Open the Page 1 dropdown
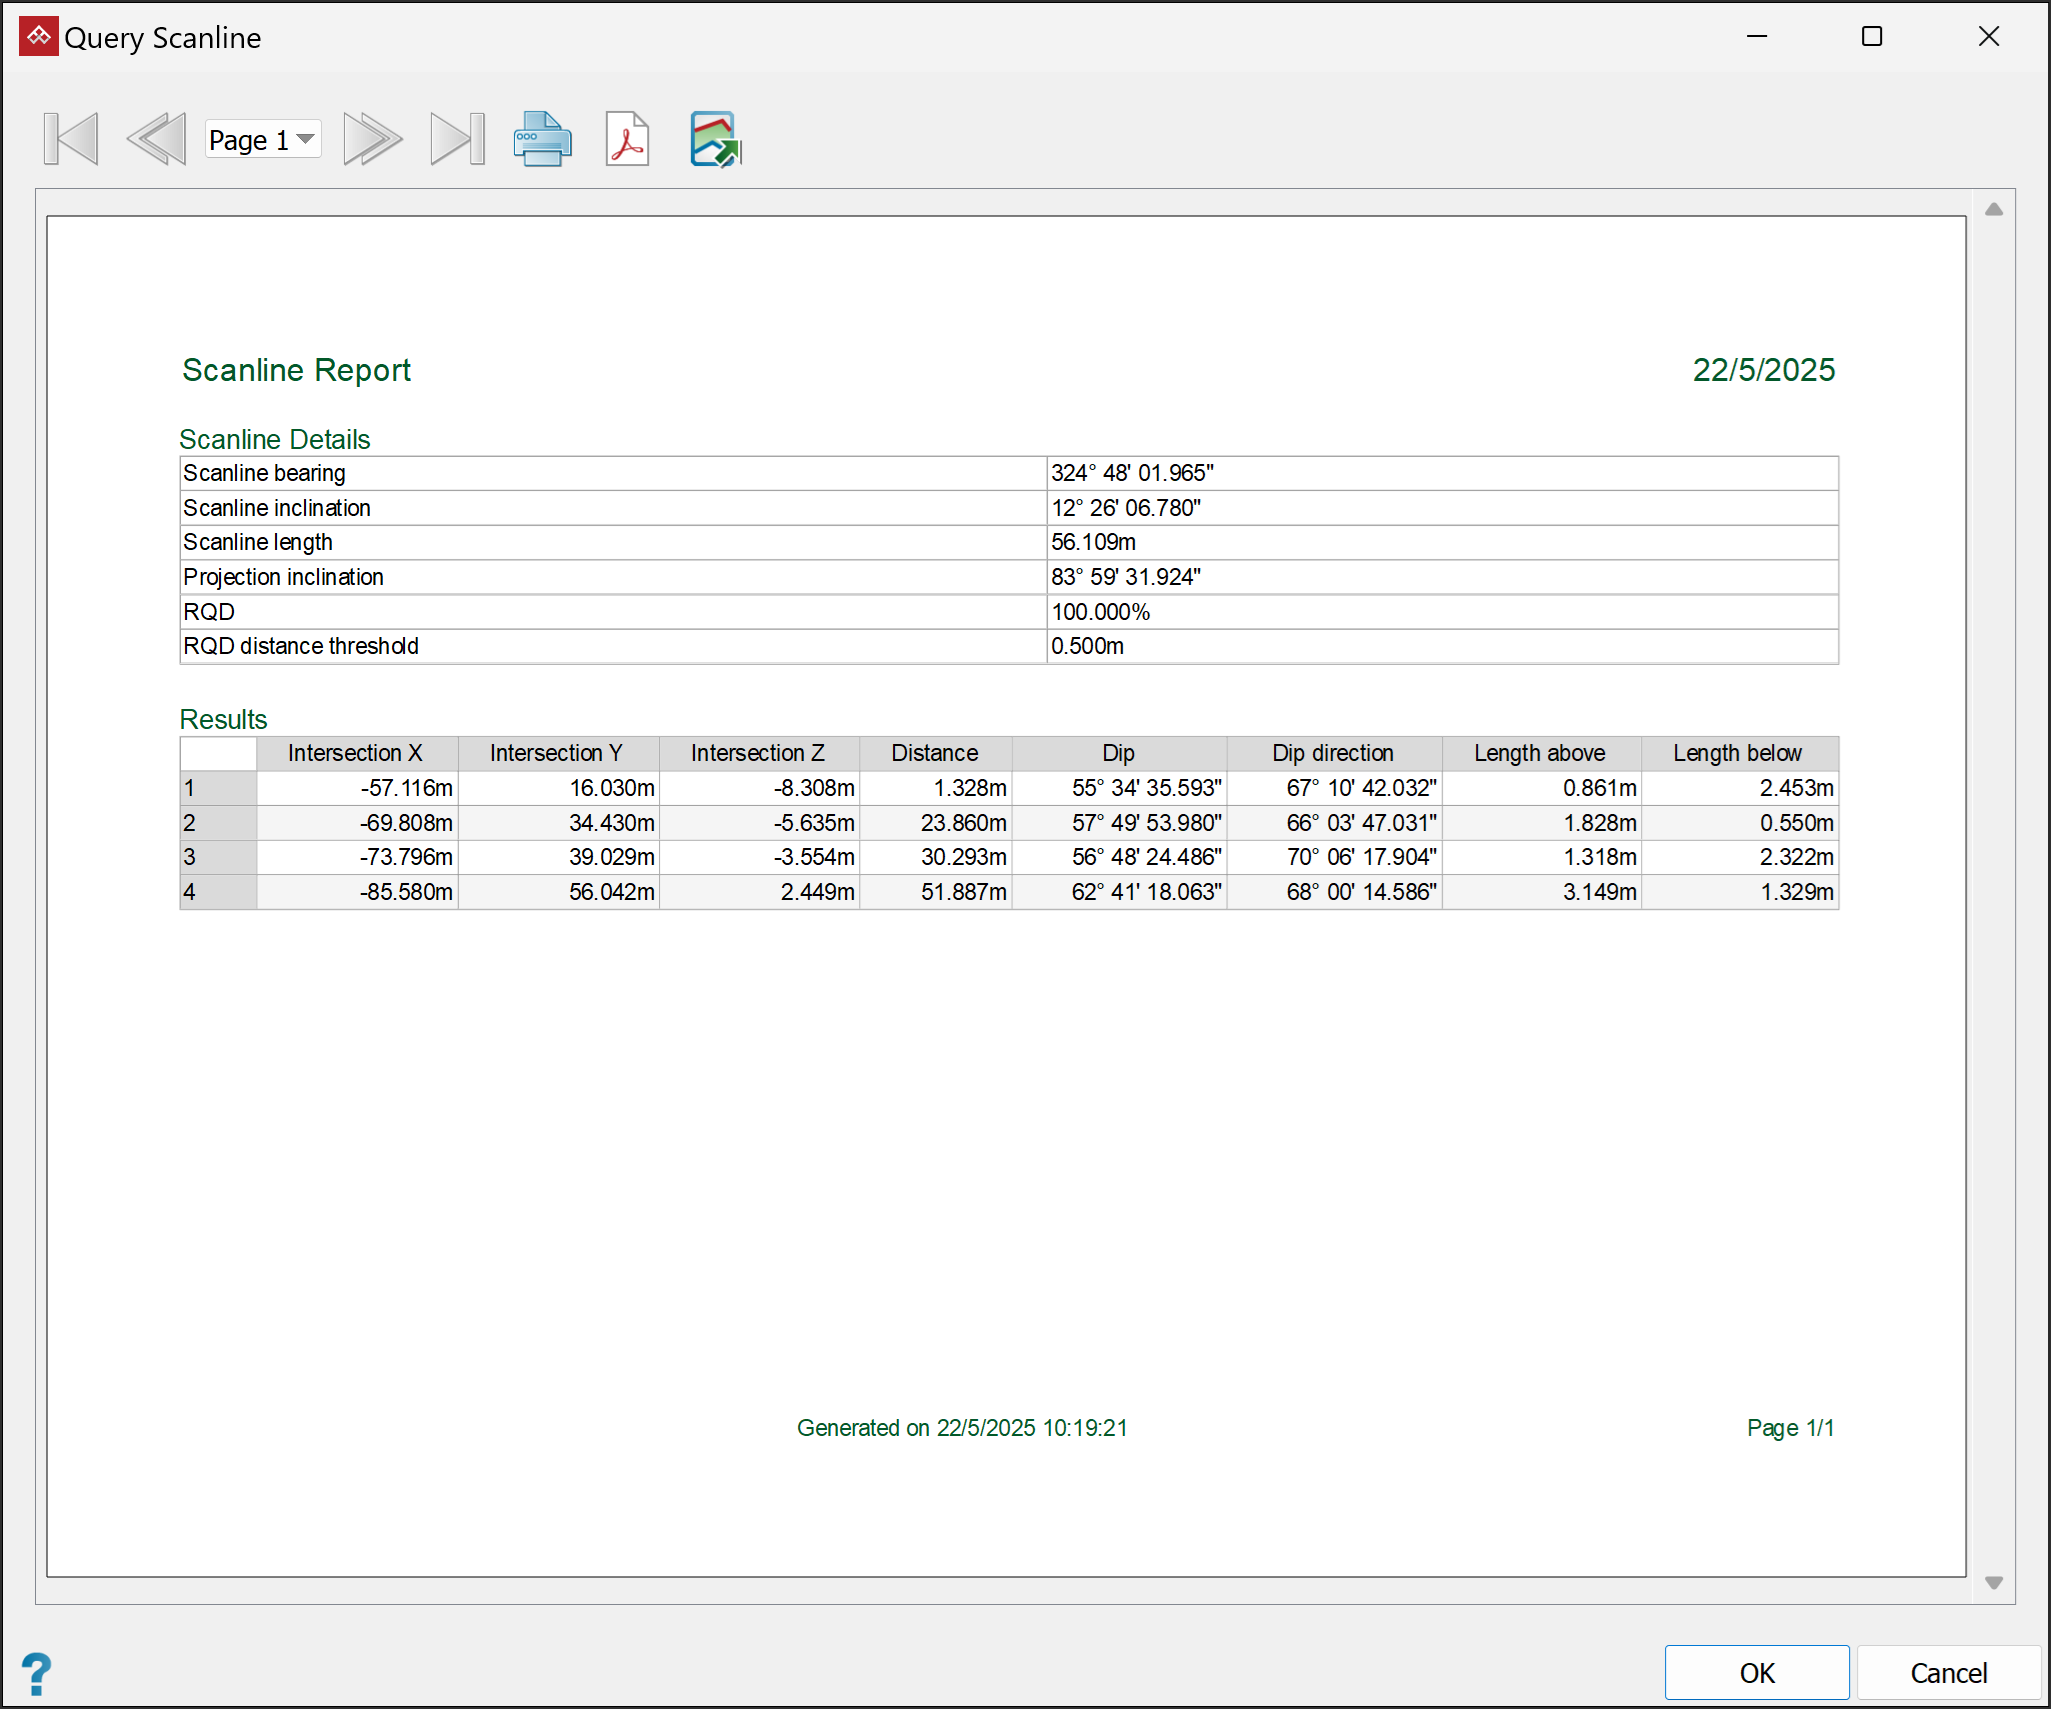The image size is (2051, 1709). (x=263, y=139)
